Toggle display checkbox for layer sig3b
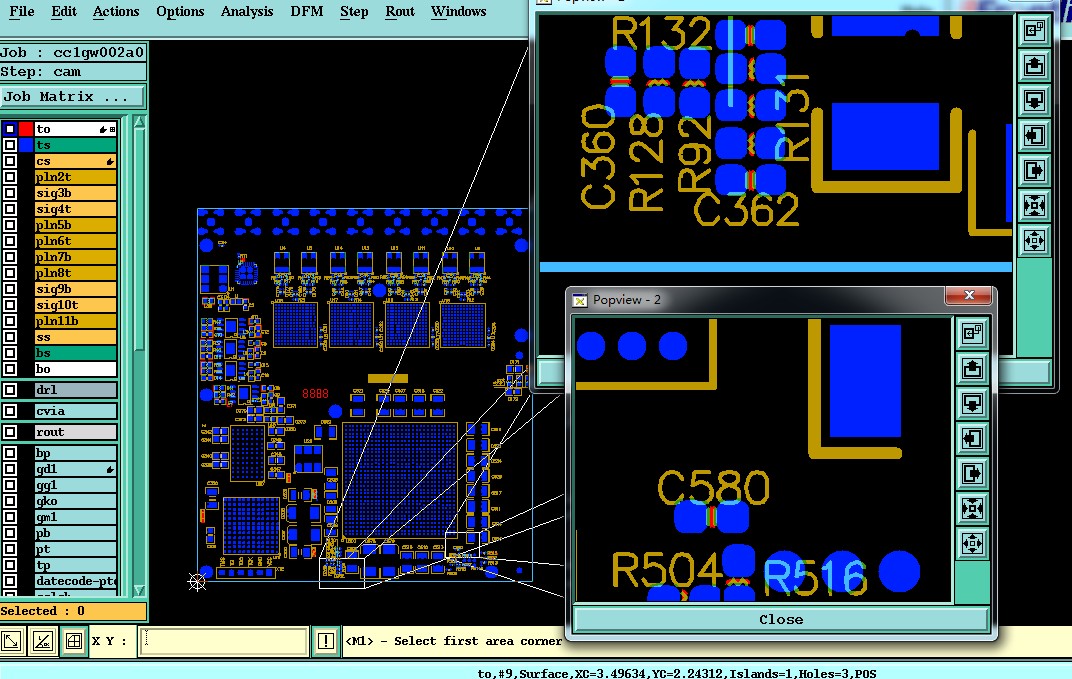Screen dimensions: 1072x679 click(10, 193)
